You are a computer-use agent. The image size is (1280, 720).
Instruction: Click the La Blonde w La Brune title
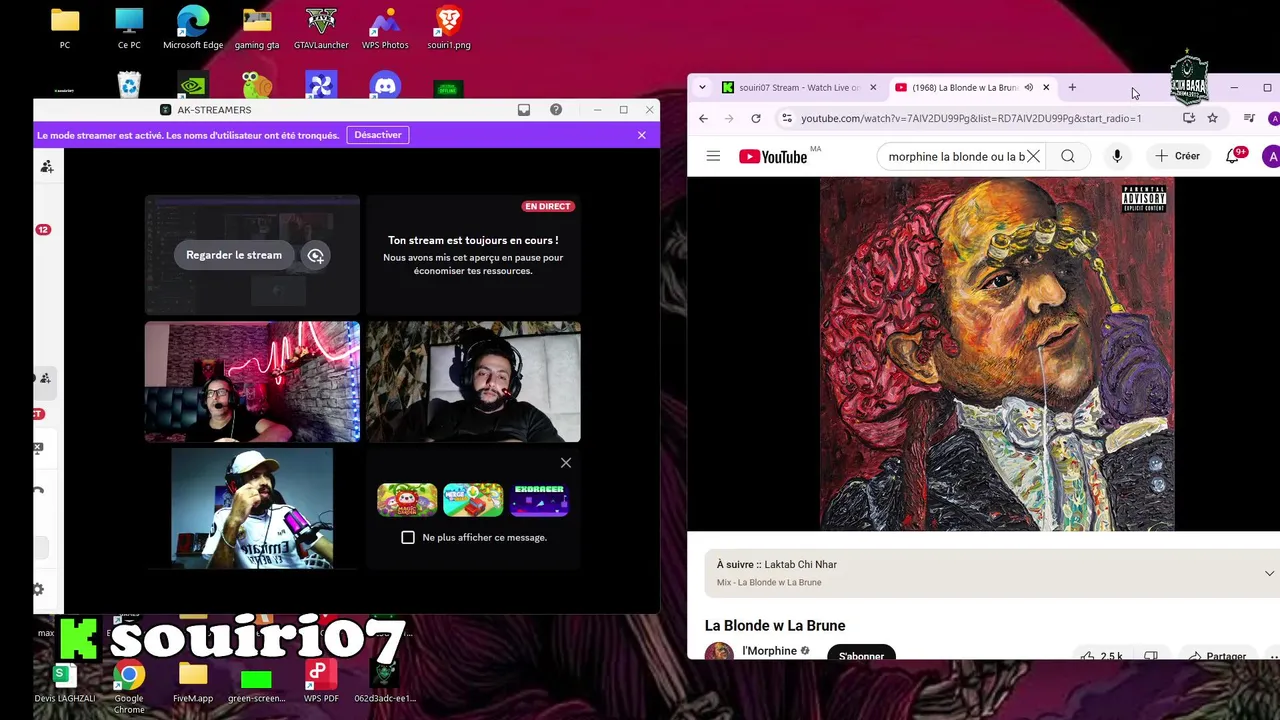[x=775, y=626]
